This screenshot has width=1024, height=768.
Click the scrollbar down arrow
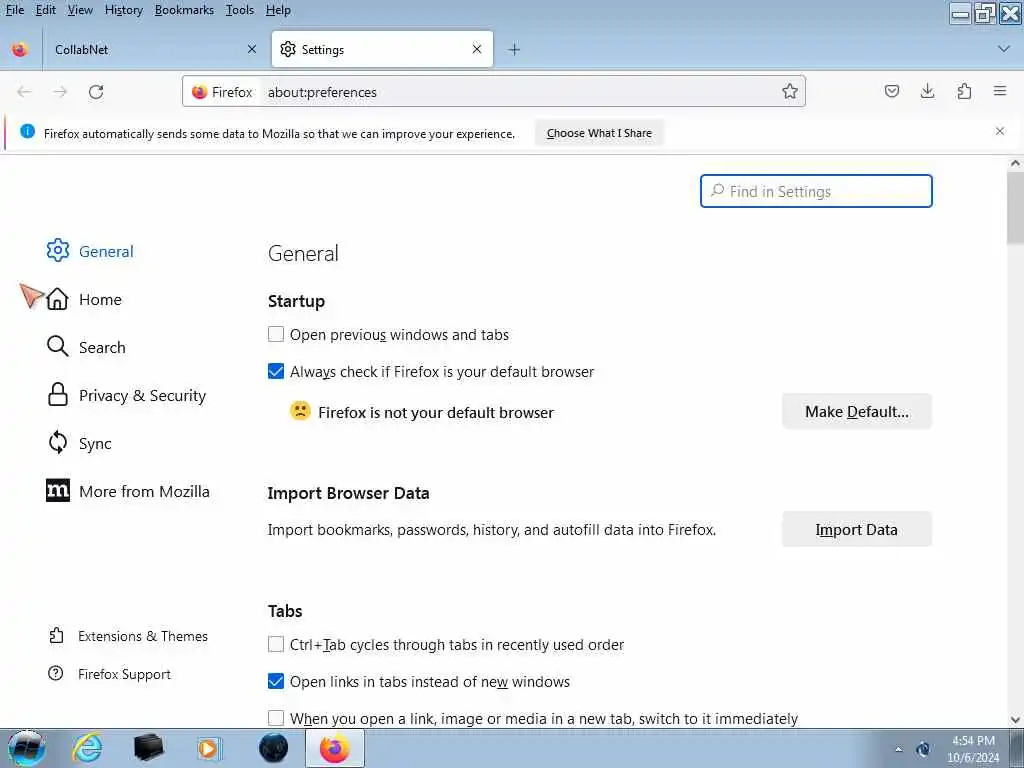coord(1015,719)
